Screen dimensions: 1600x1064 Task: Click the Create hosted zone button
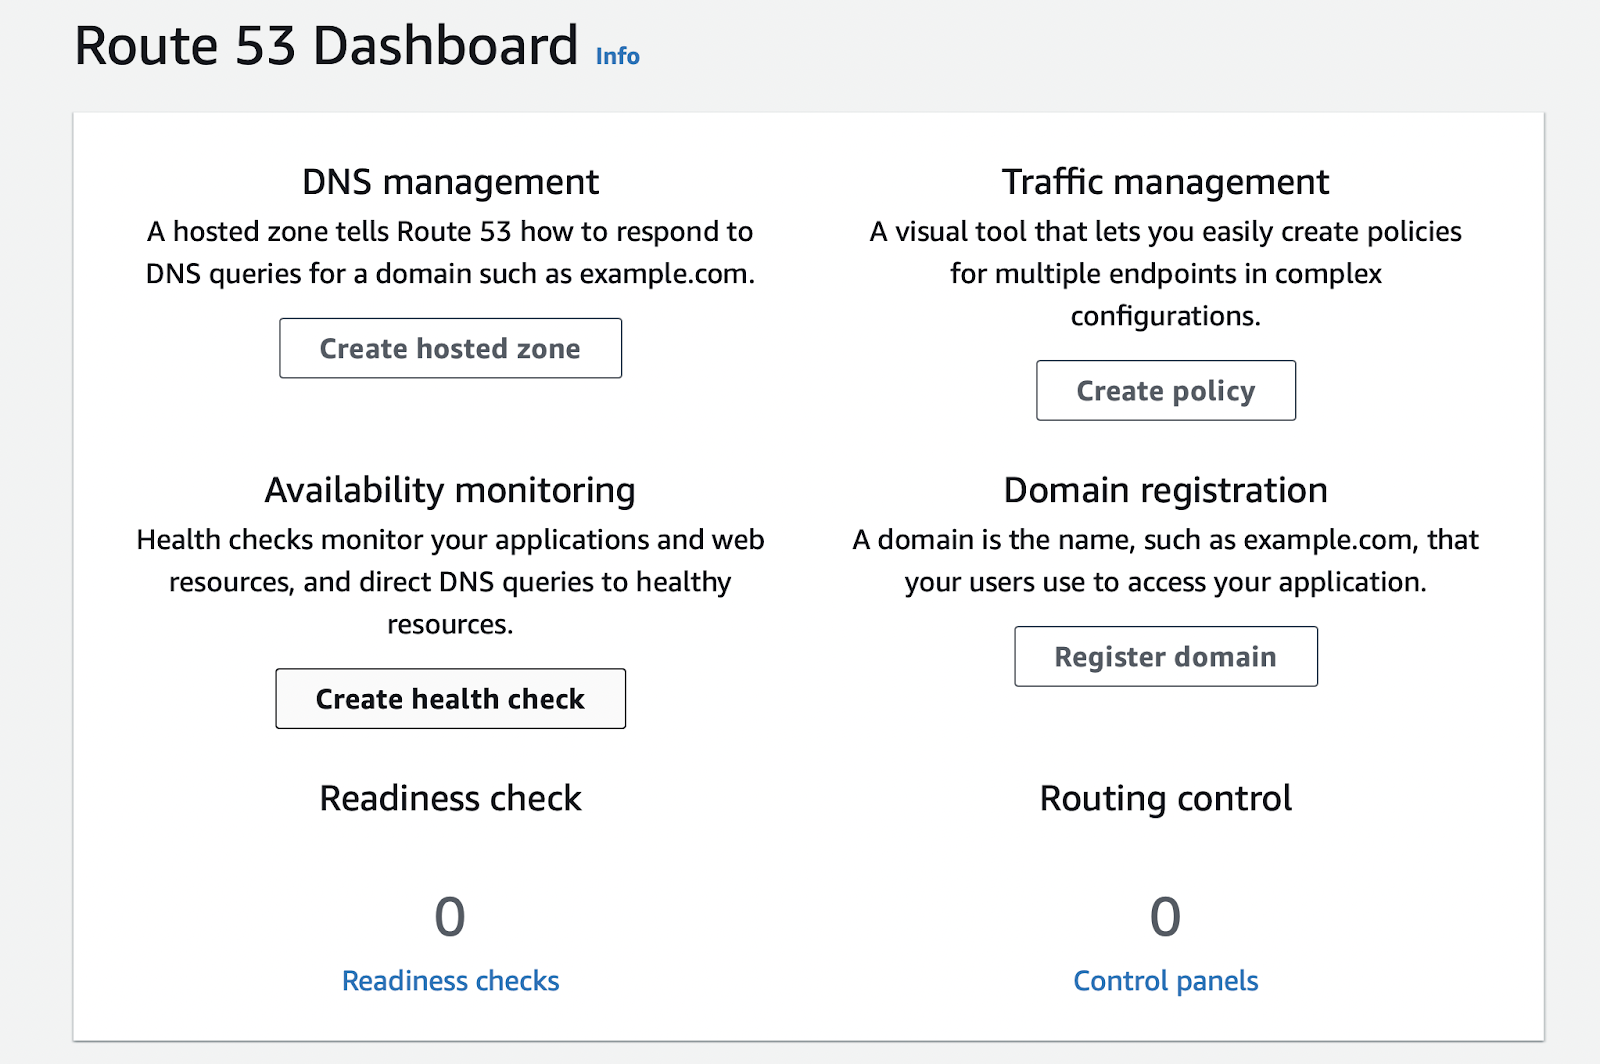[x=450, y=348]
